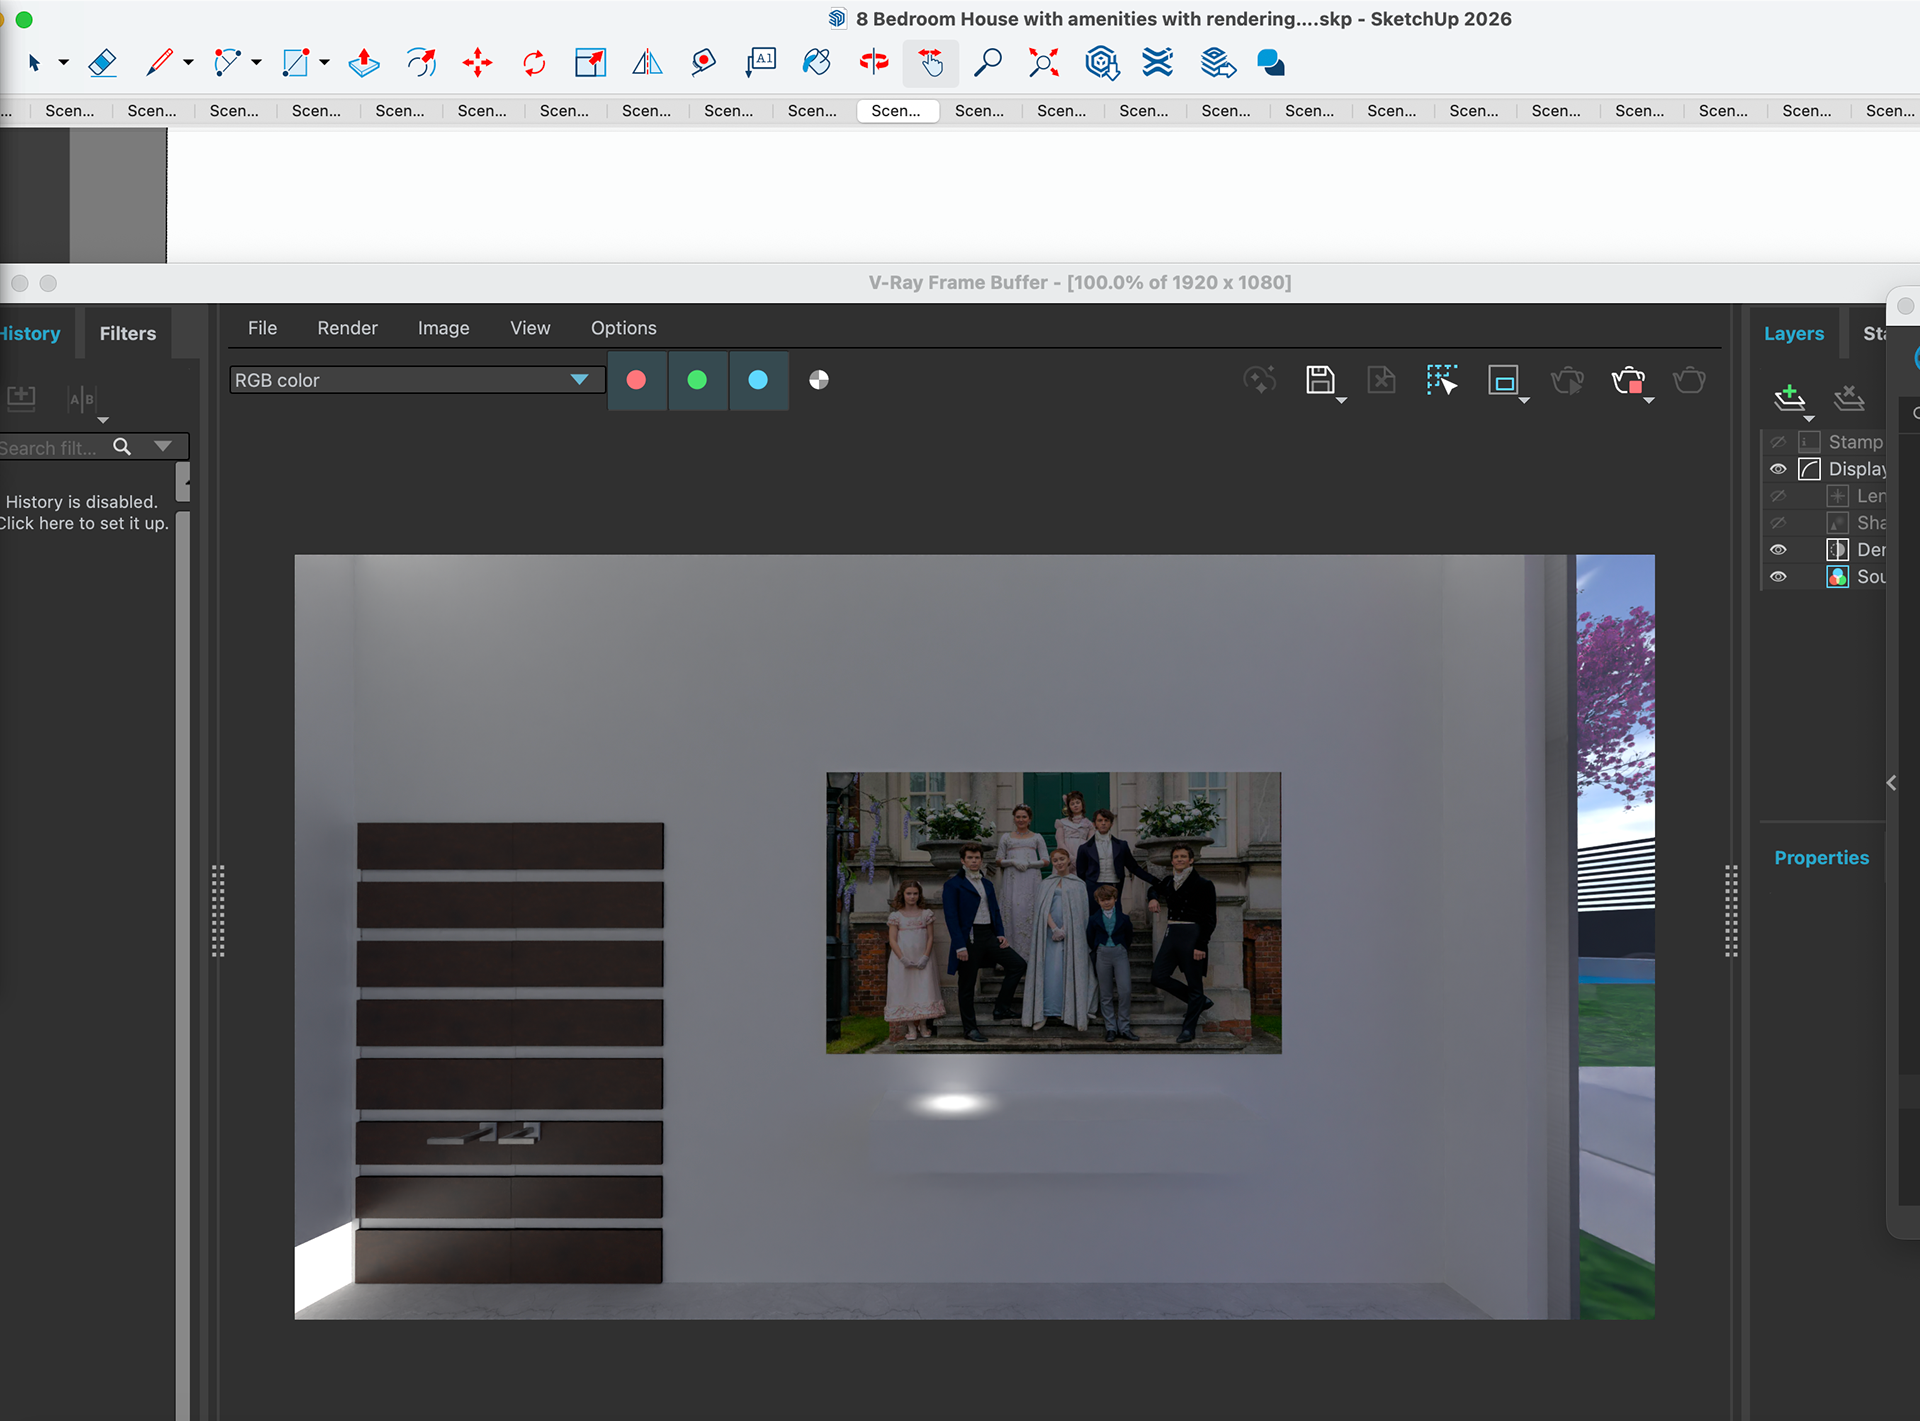Screen dimensions: 1920x1421
Task: Click the stop render teapot icon
Action: pyautogui.click(x=1628, y=380)
